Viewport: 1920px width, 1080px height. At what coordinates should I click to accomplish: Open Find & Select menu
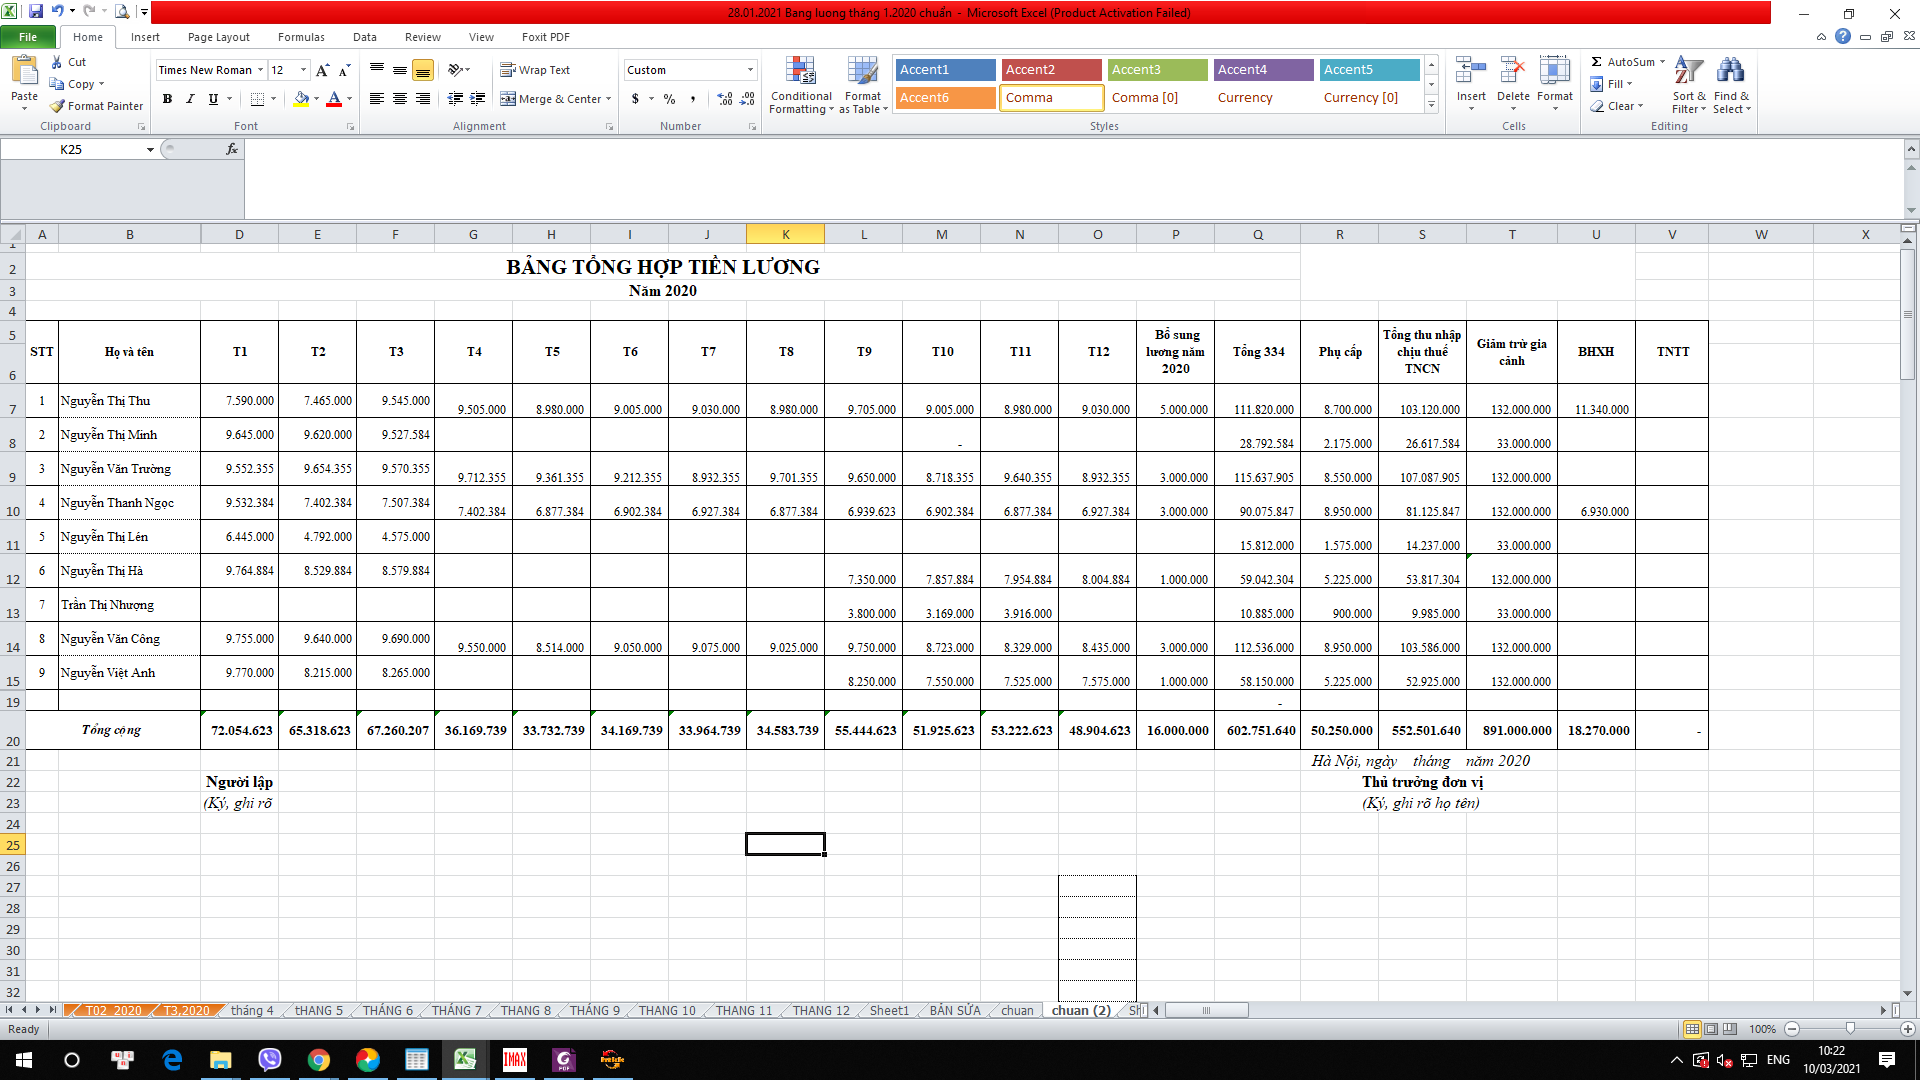[x=1732, y=85]
